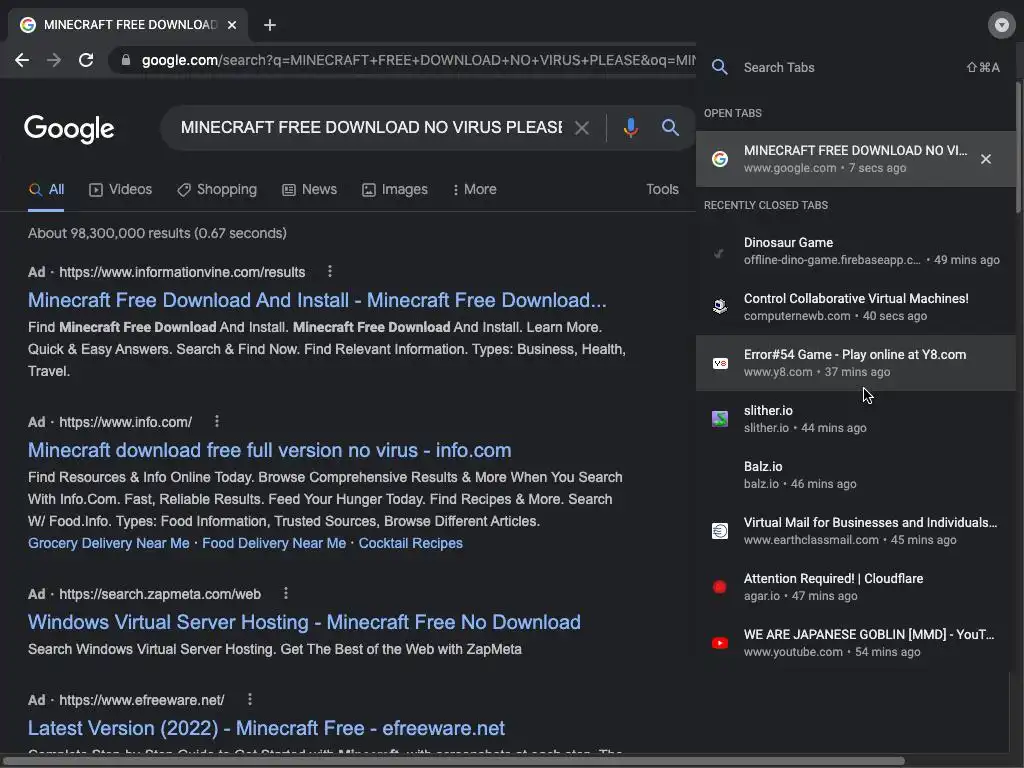1024x768 pixels.
Task: Reopen Attention Required Cloudflare tab
Action: [x=856, y=587]
